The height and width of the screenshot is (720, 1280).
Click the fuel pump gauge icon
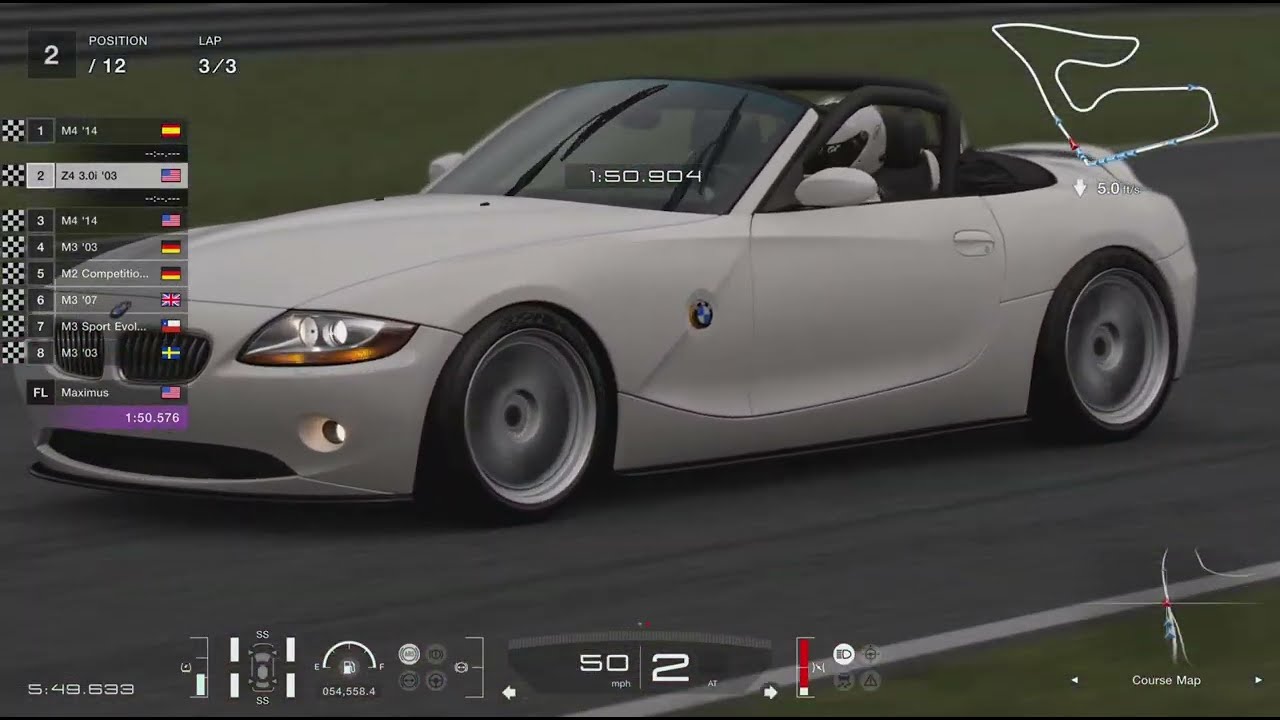(x=349, y=668)
